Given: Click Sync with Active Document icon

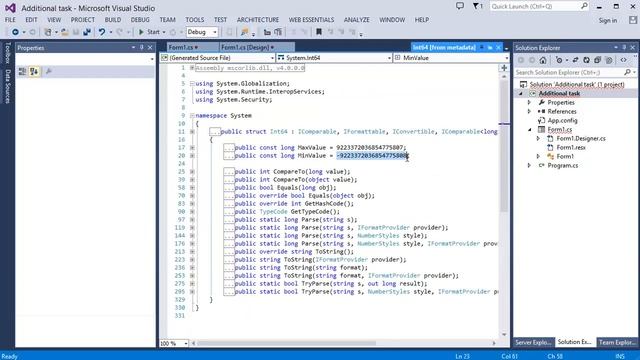Looking at the screenshot, I should pyautogui.click(x=576, y=60).
